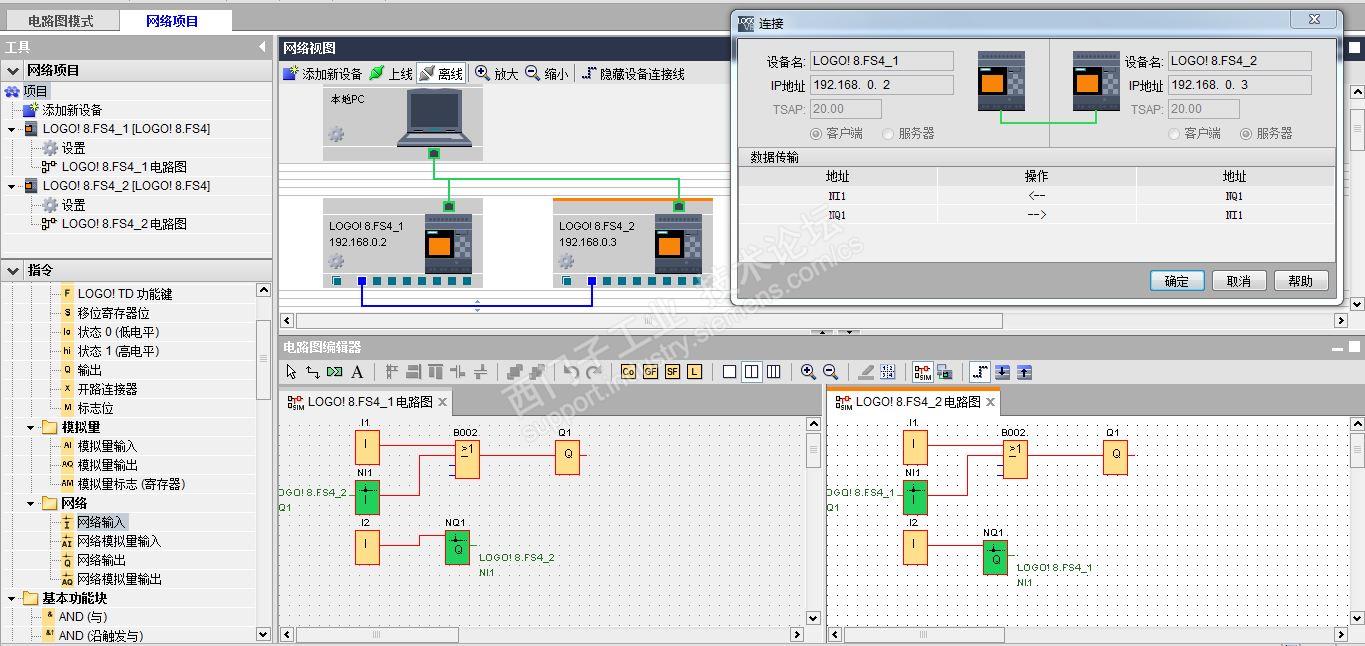The height and width of the screenshot is (646, 1365).
Task: Click left device 服务器 radio button
Action: click(888, 133)
